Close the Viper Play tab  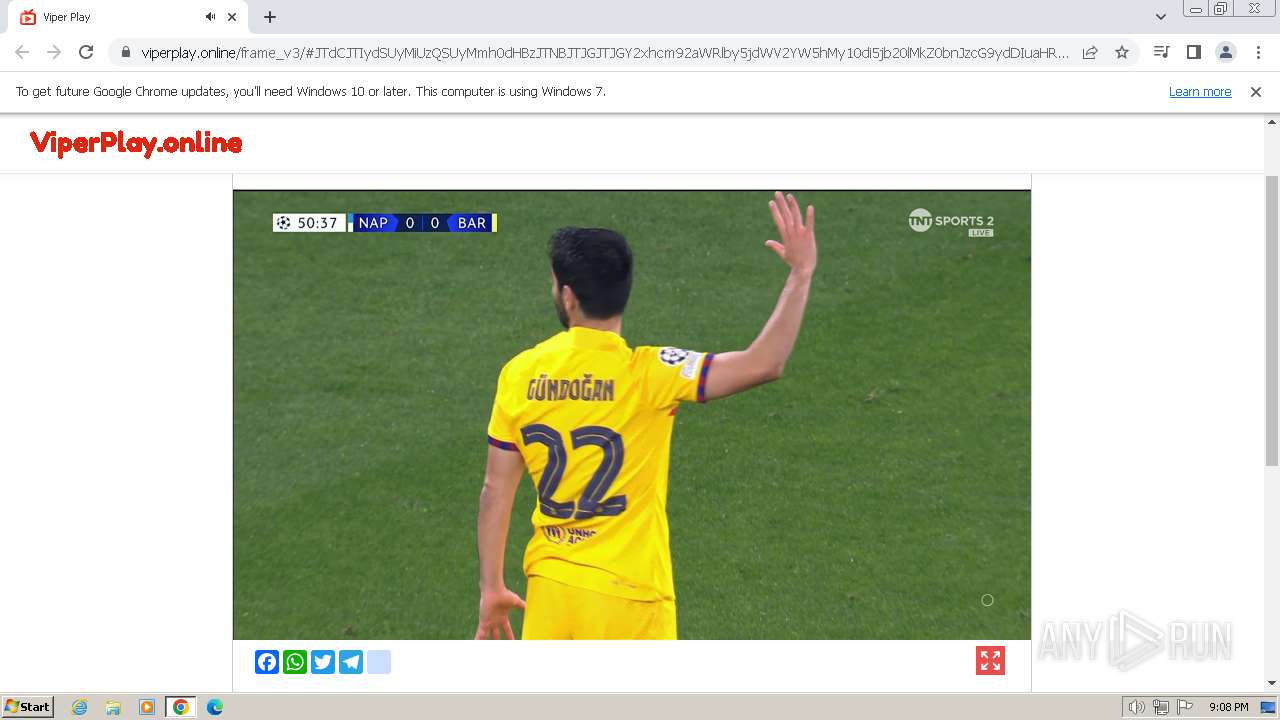[232, 17]
